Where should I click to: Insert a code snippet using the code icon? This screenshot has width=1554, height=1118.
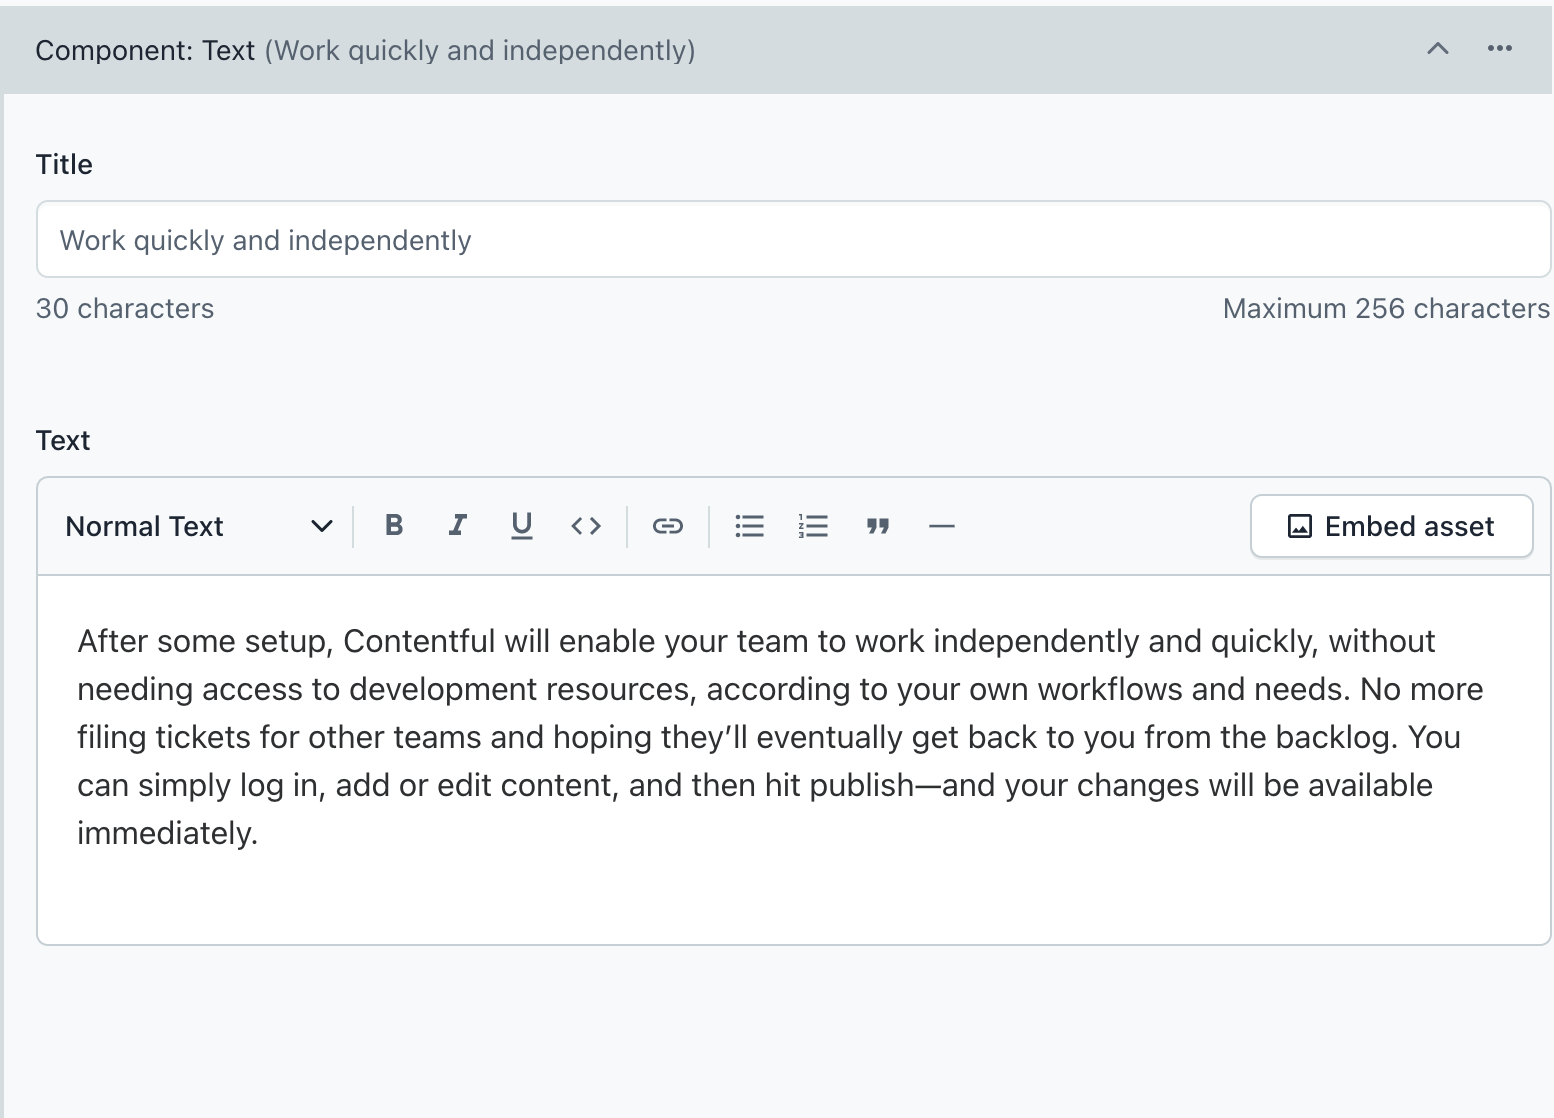[x=585, y=525]
